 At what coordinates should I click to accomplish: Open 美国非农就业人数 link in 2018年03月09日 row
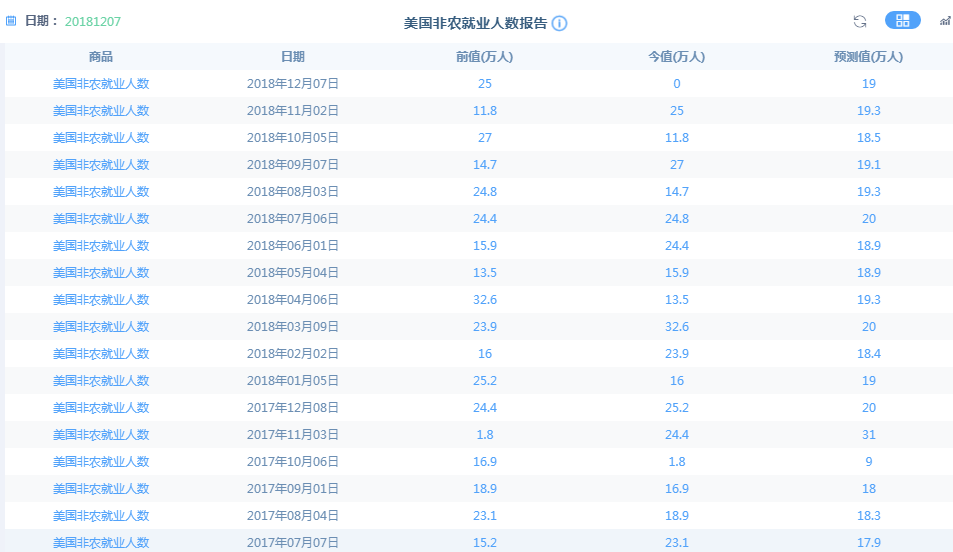pyautogui.click(x=101, y=326)
